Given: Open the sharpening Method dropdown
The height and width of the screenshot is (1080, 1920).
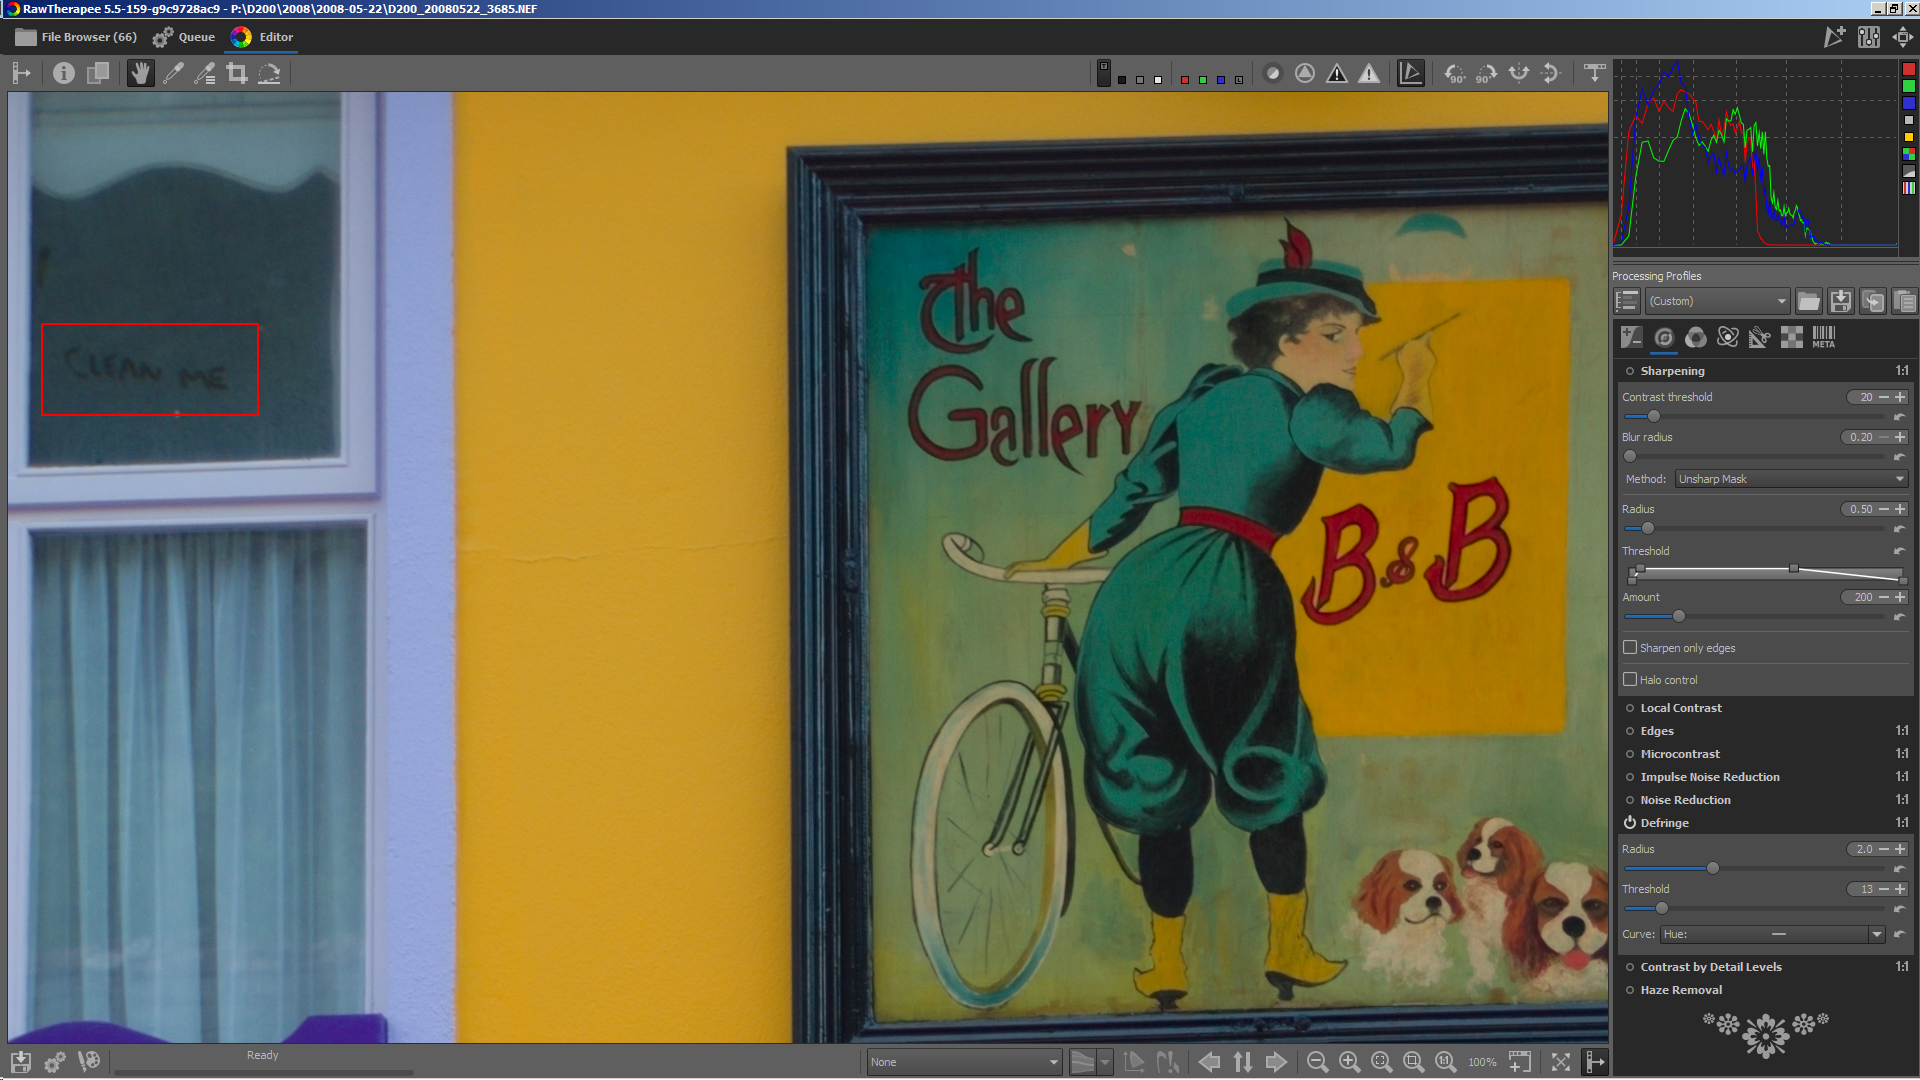Looking at the screenshot, I should [1790, 479].
